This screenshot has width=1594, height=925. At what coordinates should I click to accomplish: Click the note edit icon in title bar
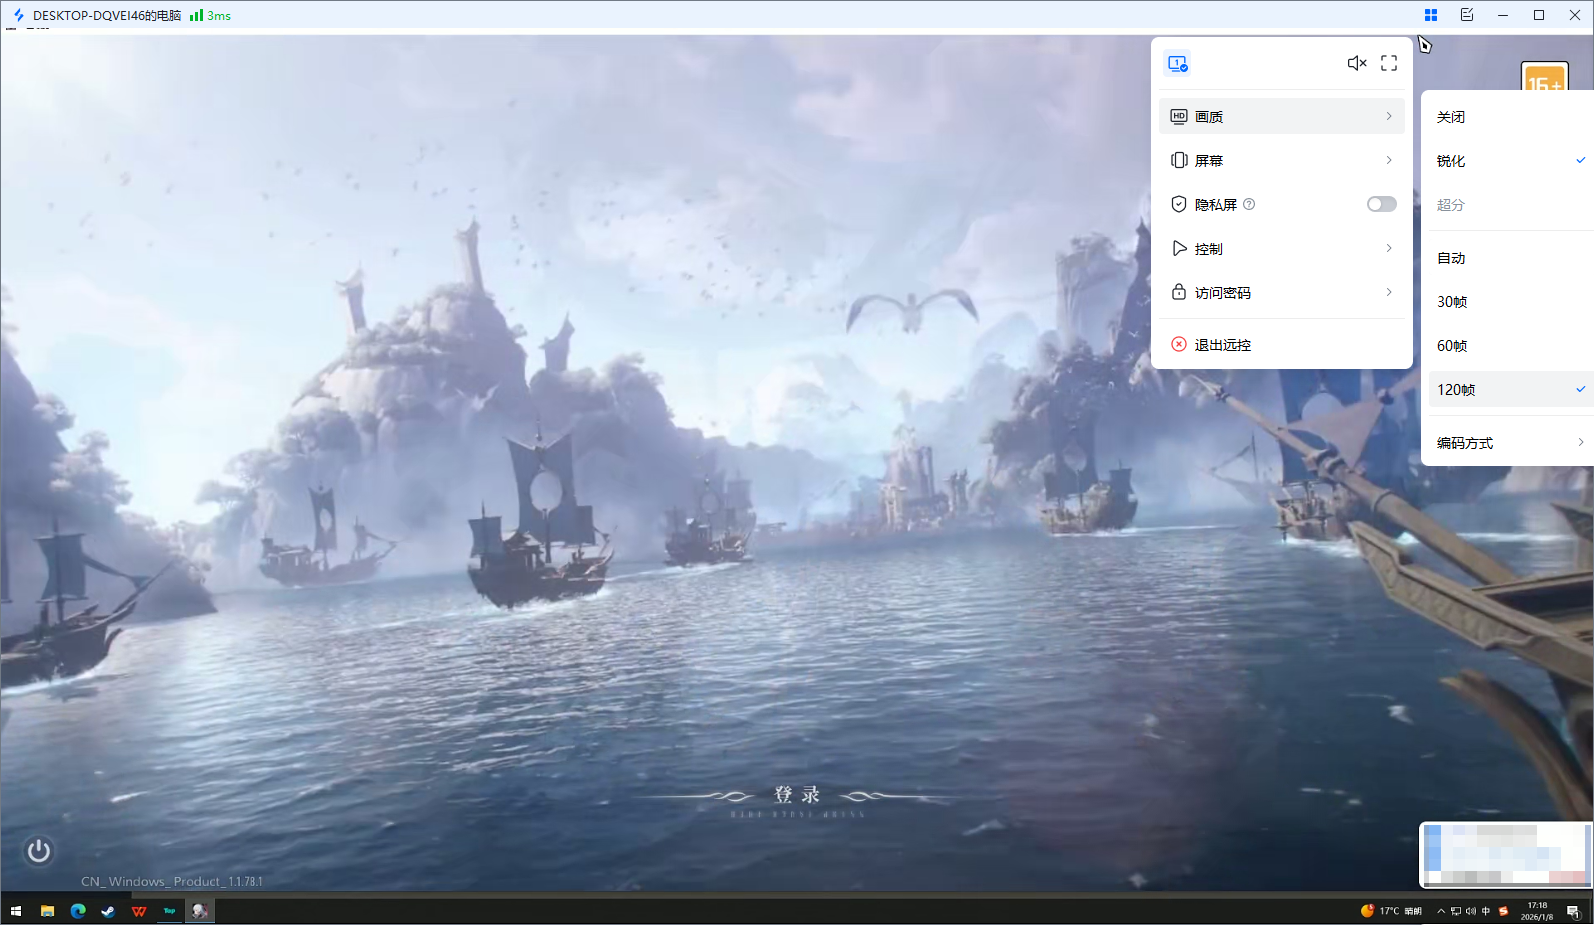[x=1467, y=15]
